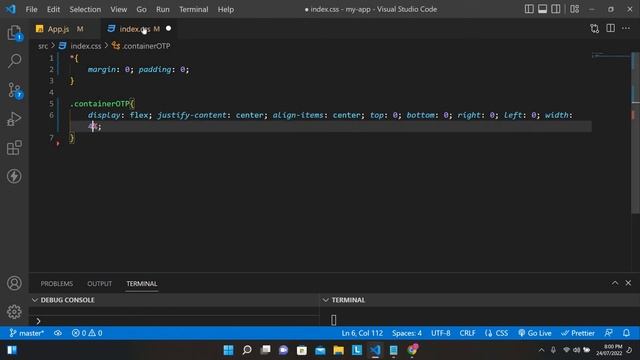Image resolution: width=640 pixels, height=360 pixels.
Task: Open the Explorer view in activity bar
Action: [14, 33]
